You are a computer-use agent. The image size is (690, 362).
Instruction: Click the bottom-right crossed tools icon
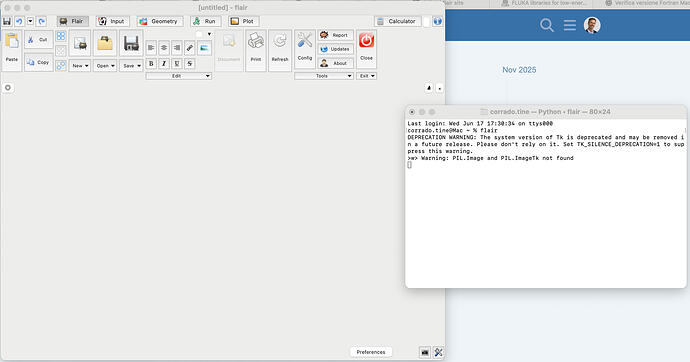click(x=438, y=352)
